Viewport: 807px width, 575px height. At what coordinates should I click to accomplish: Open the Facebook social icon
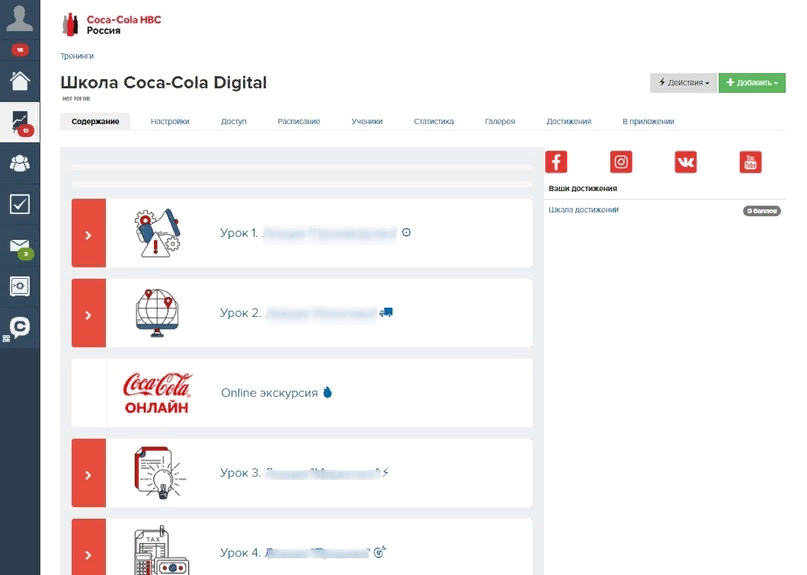(556, 162)
